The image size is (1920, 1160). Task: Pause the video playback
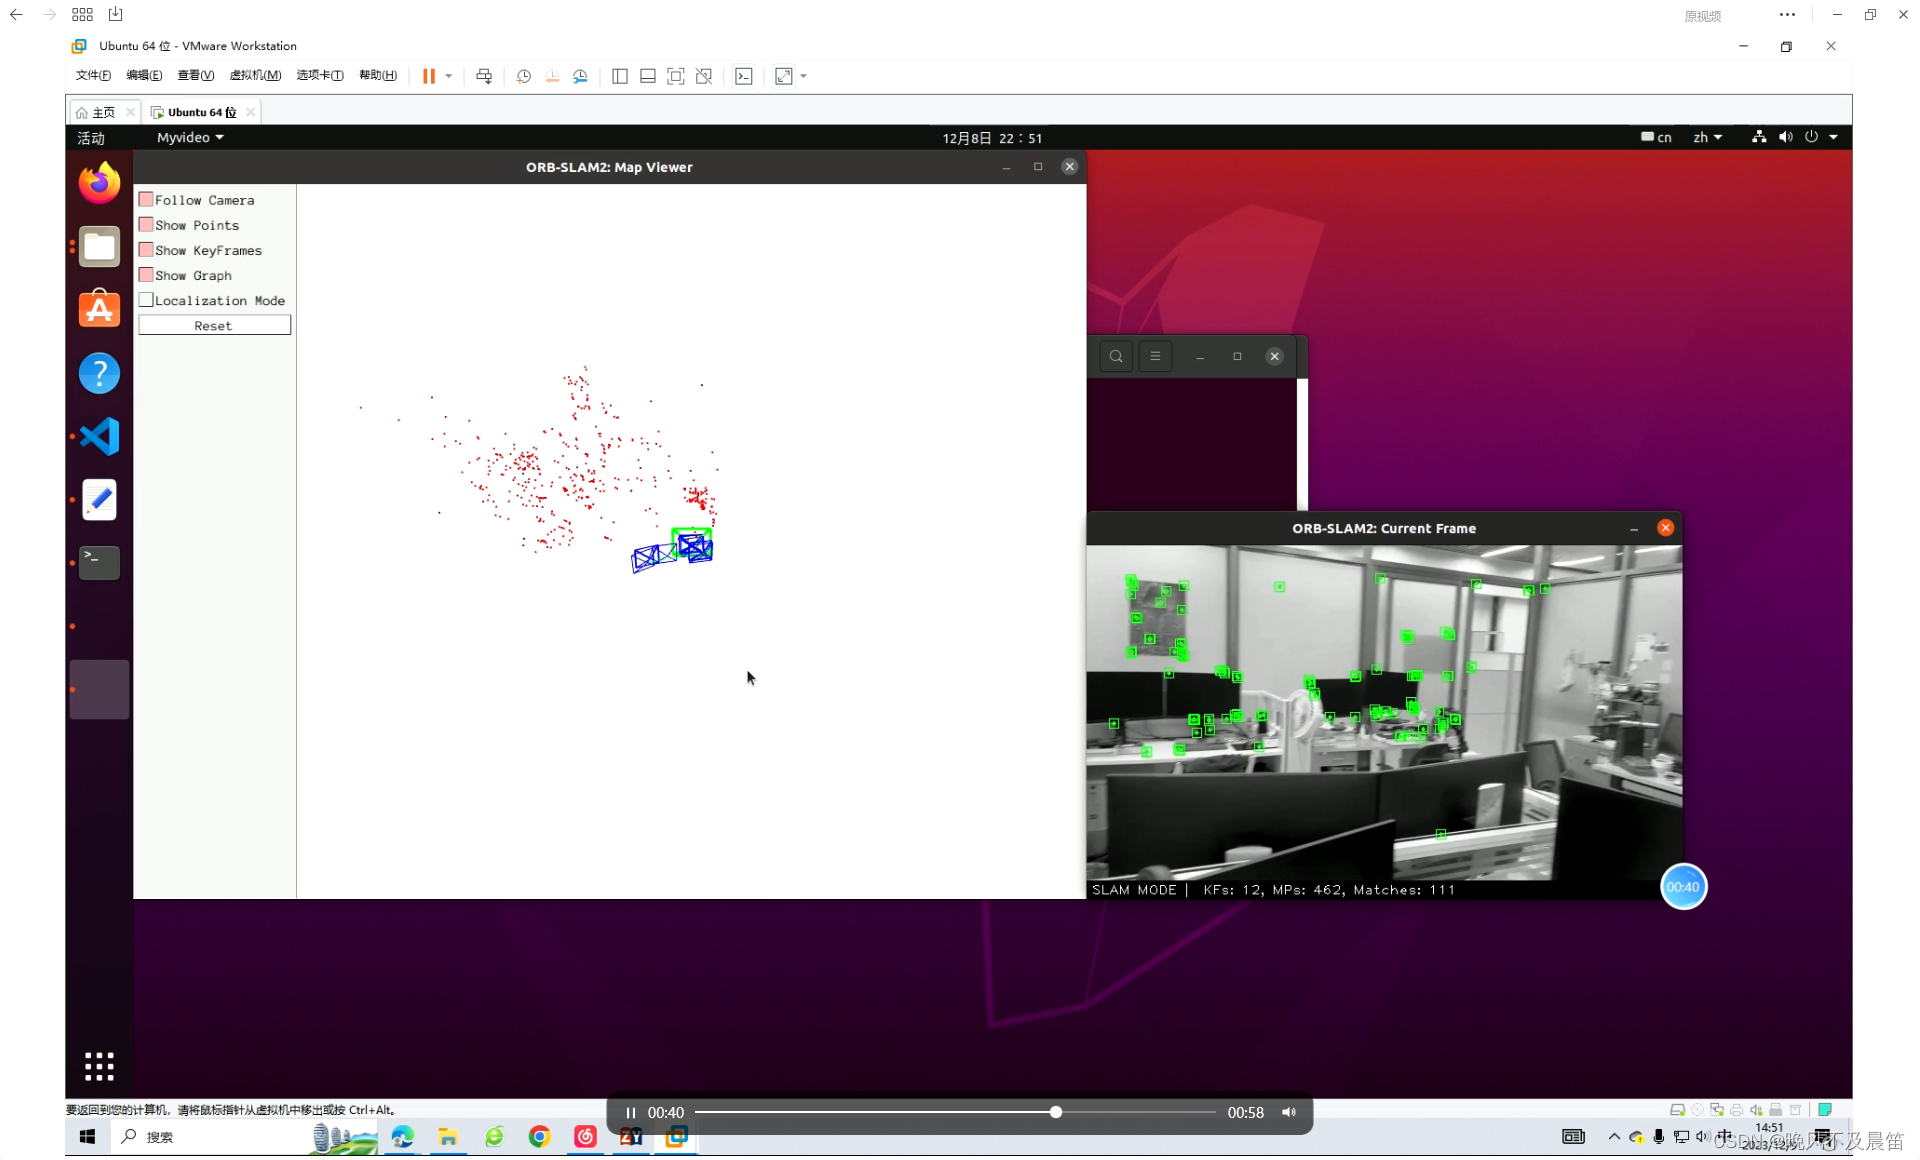pyautogui.click(x=631, y=1112)
